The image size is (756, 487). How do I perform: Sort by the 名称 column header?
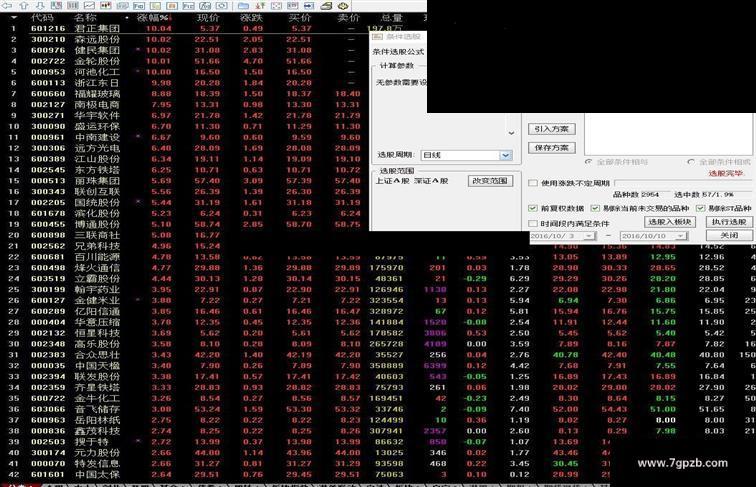[85, 18]
